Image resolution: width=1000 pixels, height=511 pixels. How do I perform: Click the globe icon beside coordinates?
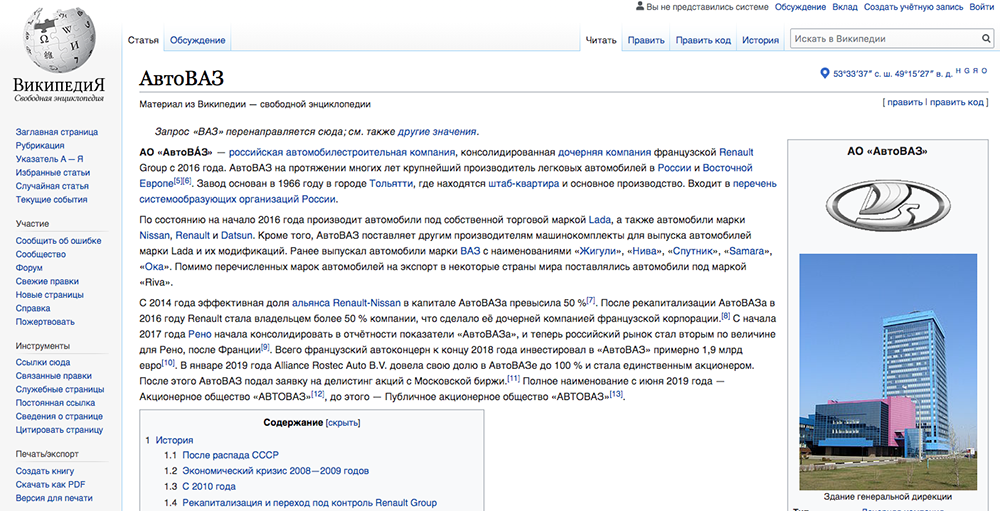(x=825, y=73)
